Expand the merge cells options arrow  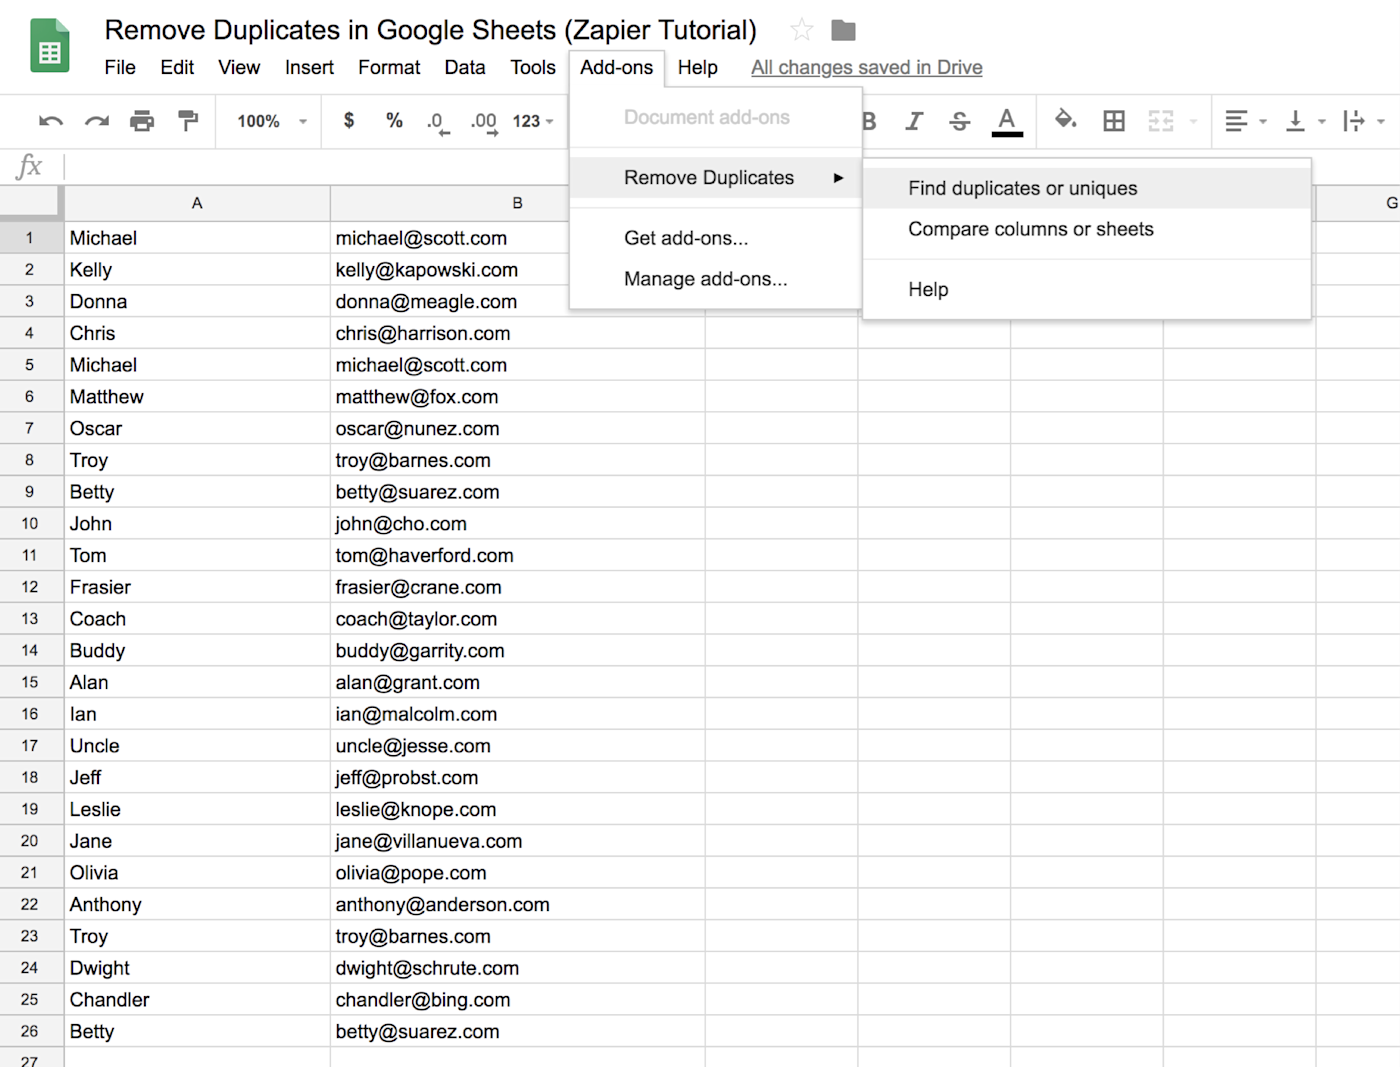pos(1193,122)
